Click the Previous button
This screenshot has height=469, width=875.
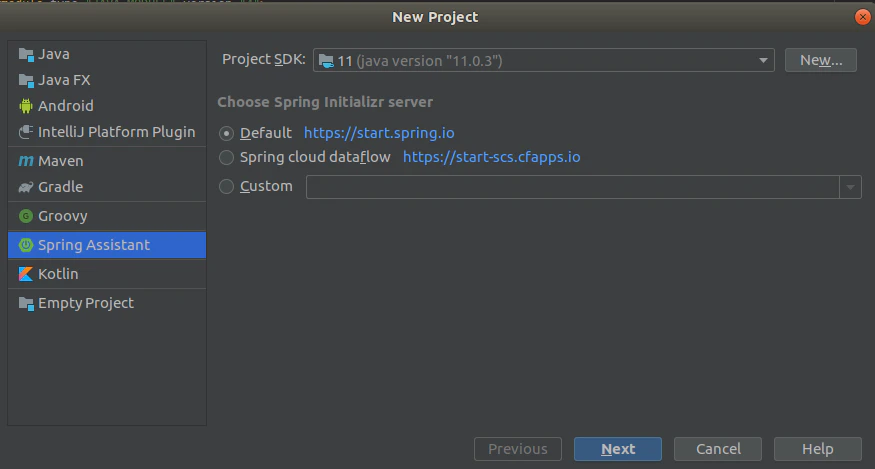pos(518,449)
